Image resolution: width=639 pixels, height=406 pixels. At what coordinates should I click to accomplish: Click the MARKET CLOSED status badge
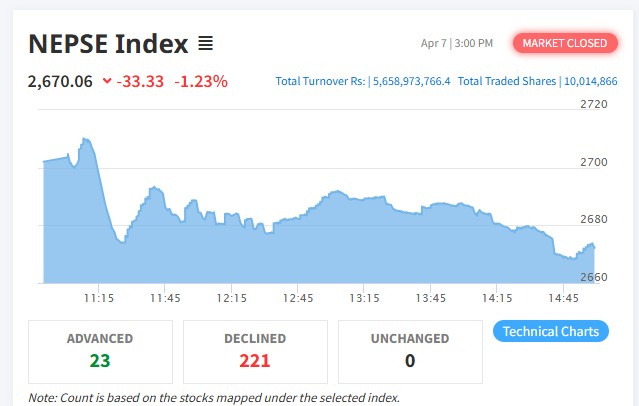(x=565, y=43)
